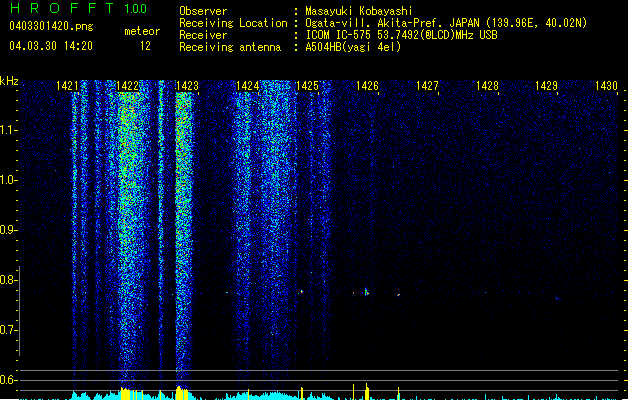Click the 1423 time axis marker

[187, 86]
